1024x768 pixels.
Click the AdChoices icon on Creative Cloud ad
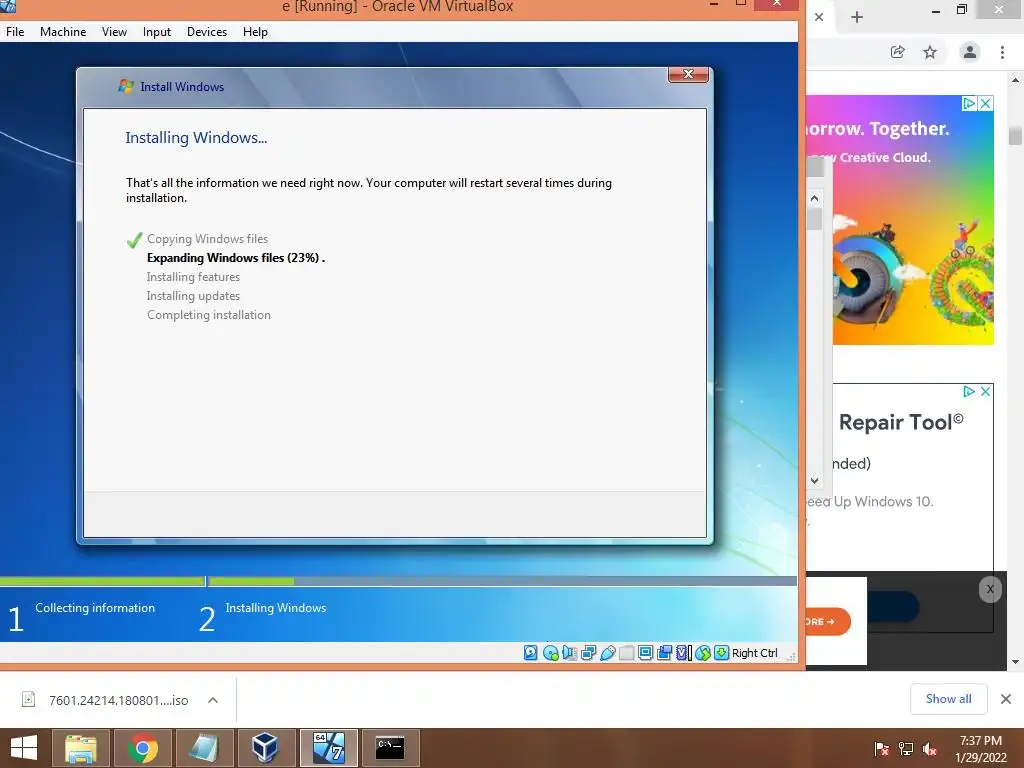[x=970, y=103]
